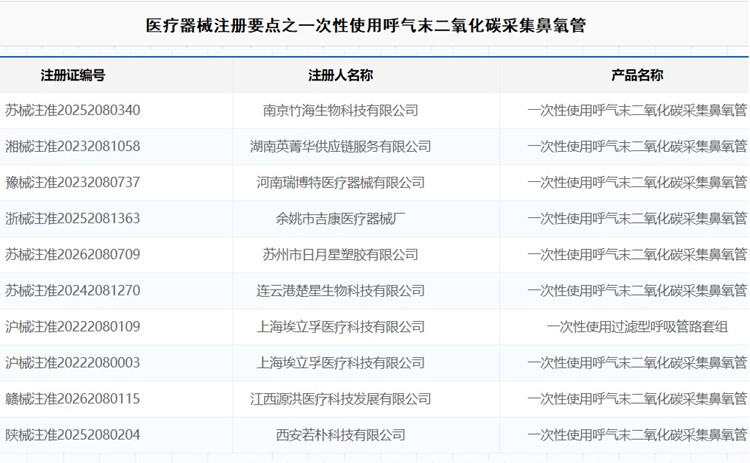Viewport: 750px width, 463px height.
Task: Click the 注册人名称 column header
Action: [340, 75]
